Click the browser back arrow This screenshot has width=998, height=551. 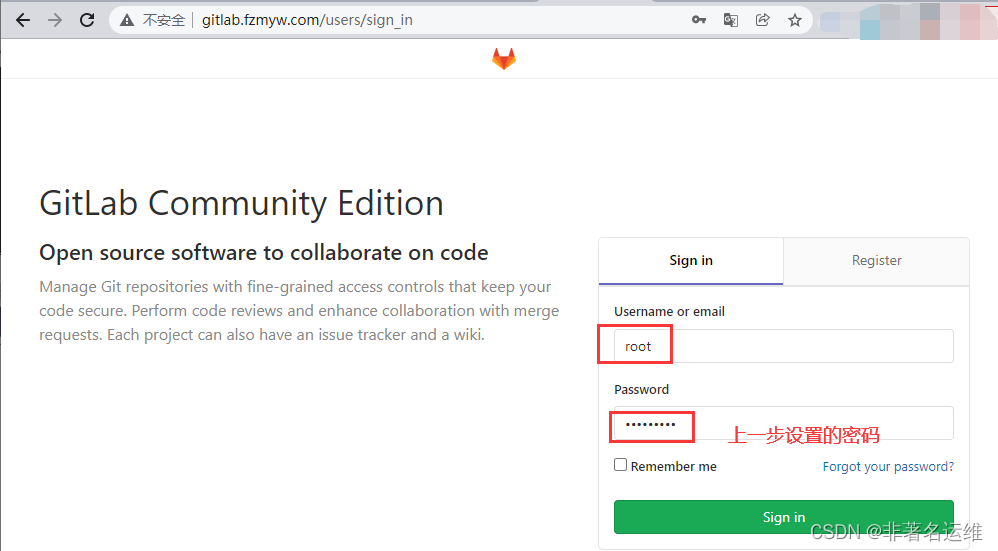pyautogui.click(x=23, y=20)
